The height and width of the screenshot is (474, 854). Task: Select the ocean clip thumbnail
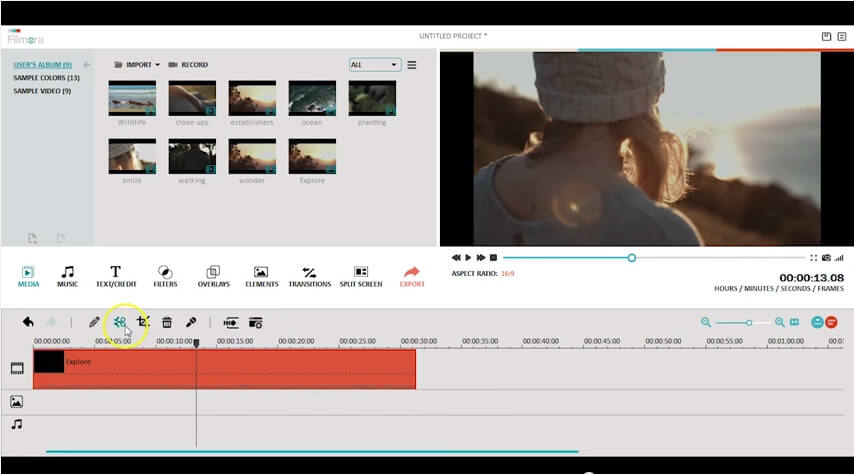coord(312,98)
